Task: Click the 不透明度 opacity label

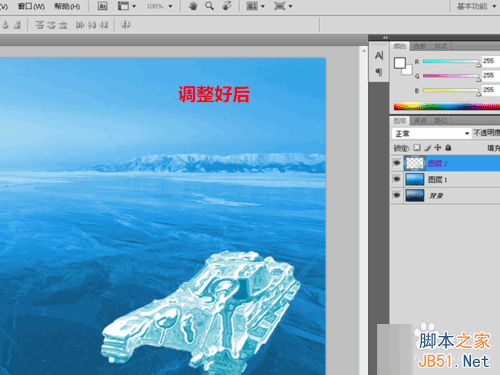Action: coord(487,133)
